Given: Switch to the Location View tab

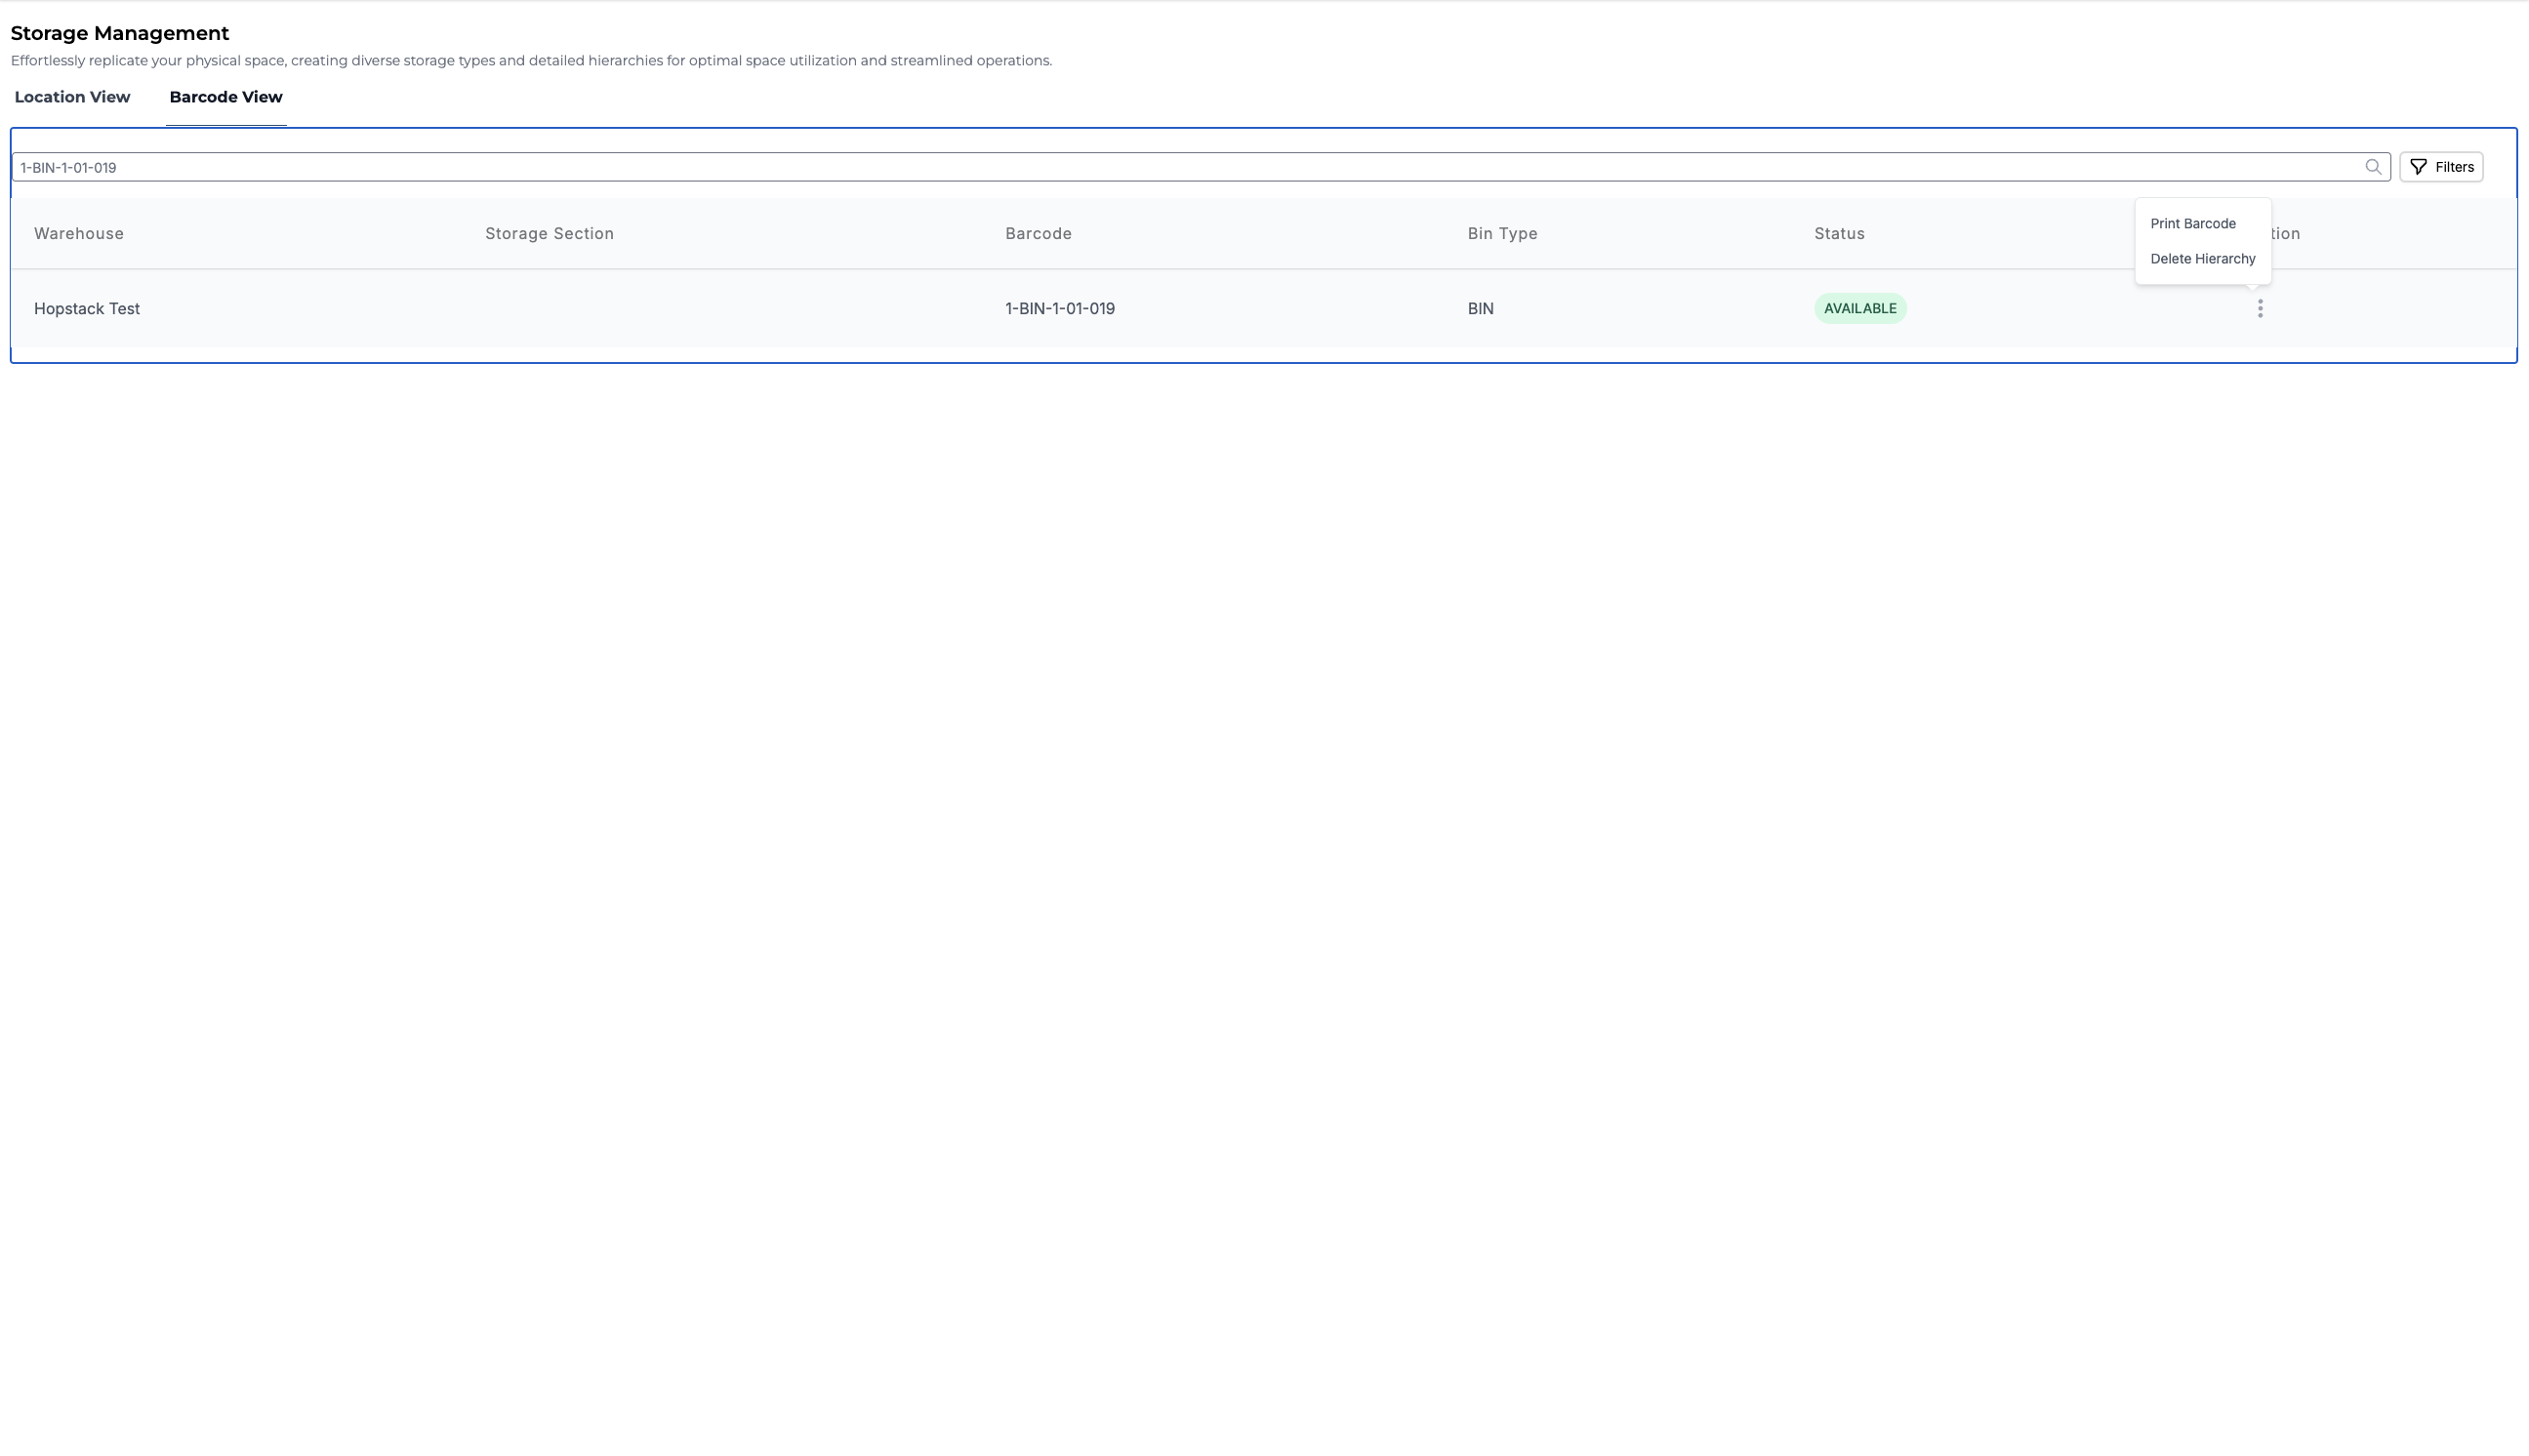Looking at the screenshot, I should pyautogui.click(x=72, y=97).
